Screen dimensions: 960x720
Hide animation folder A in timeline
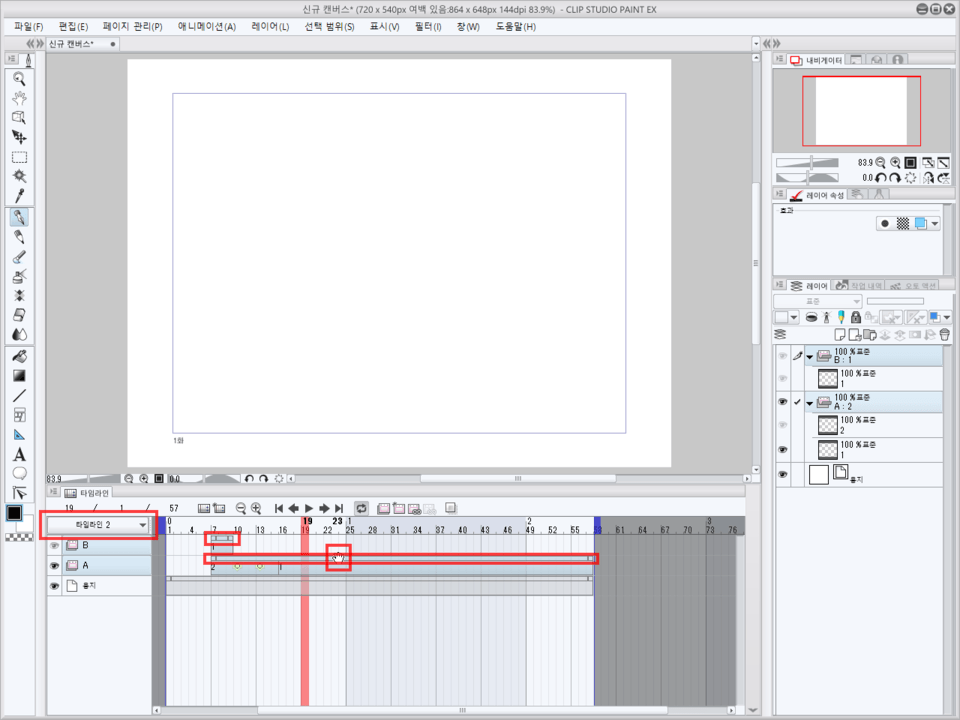[55, 566]
